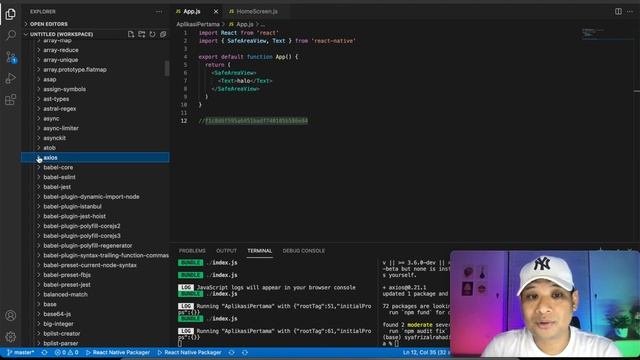Open the Search view in activity bar

click(x=11, y=36)
